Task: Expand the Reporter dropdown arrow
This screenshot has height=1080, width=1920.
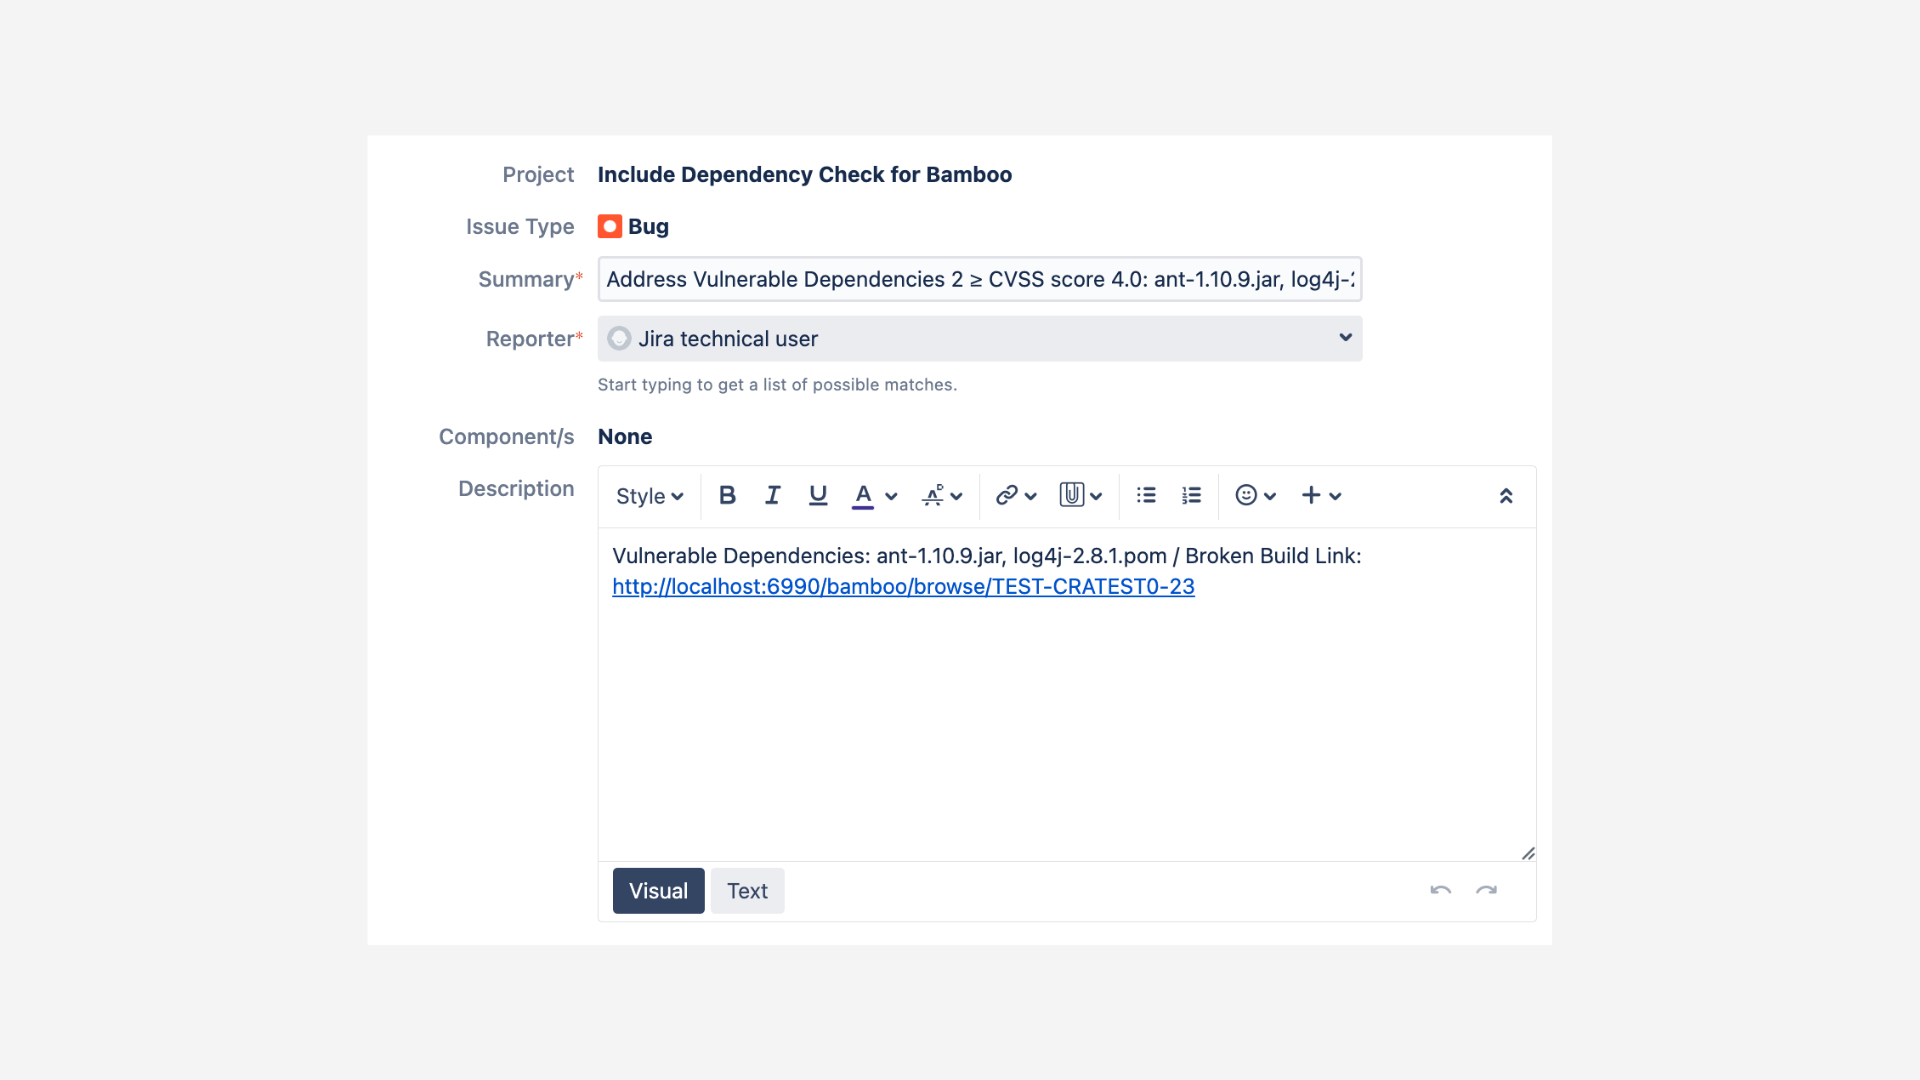Action: tap(1345, 338)
